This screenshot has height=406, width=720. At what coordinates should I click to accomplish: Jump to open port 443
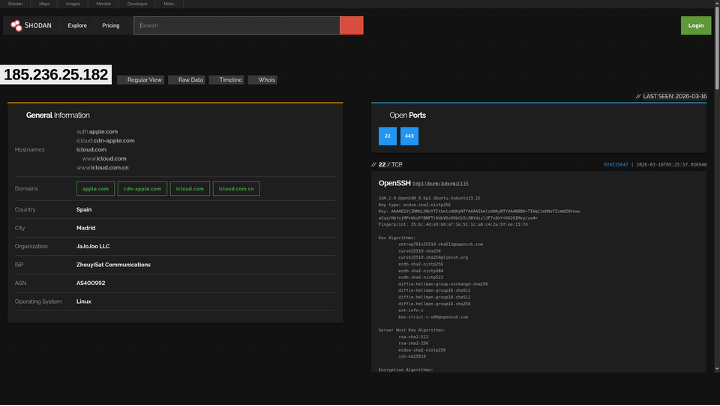tap(409, 135)
